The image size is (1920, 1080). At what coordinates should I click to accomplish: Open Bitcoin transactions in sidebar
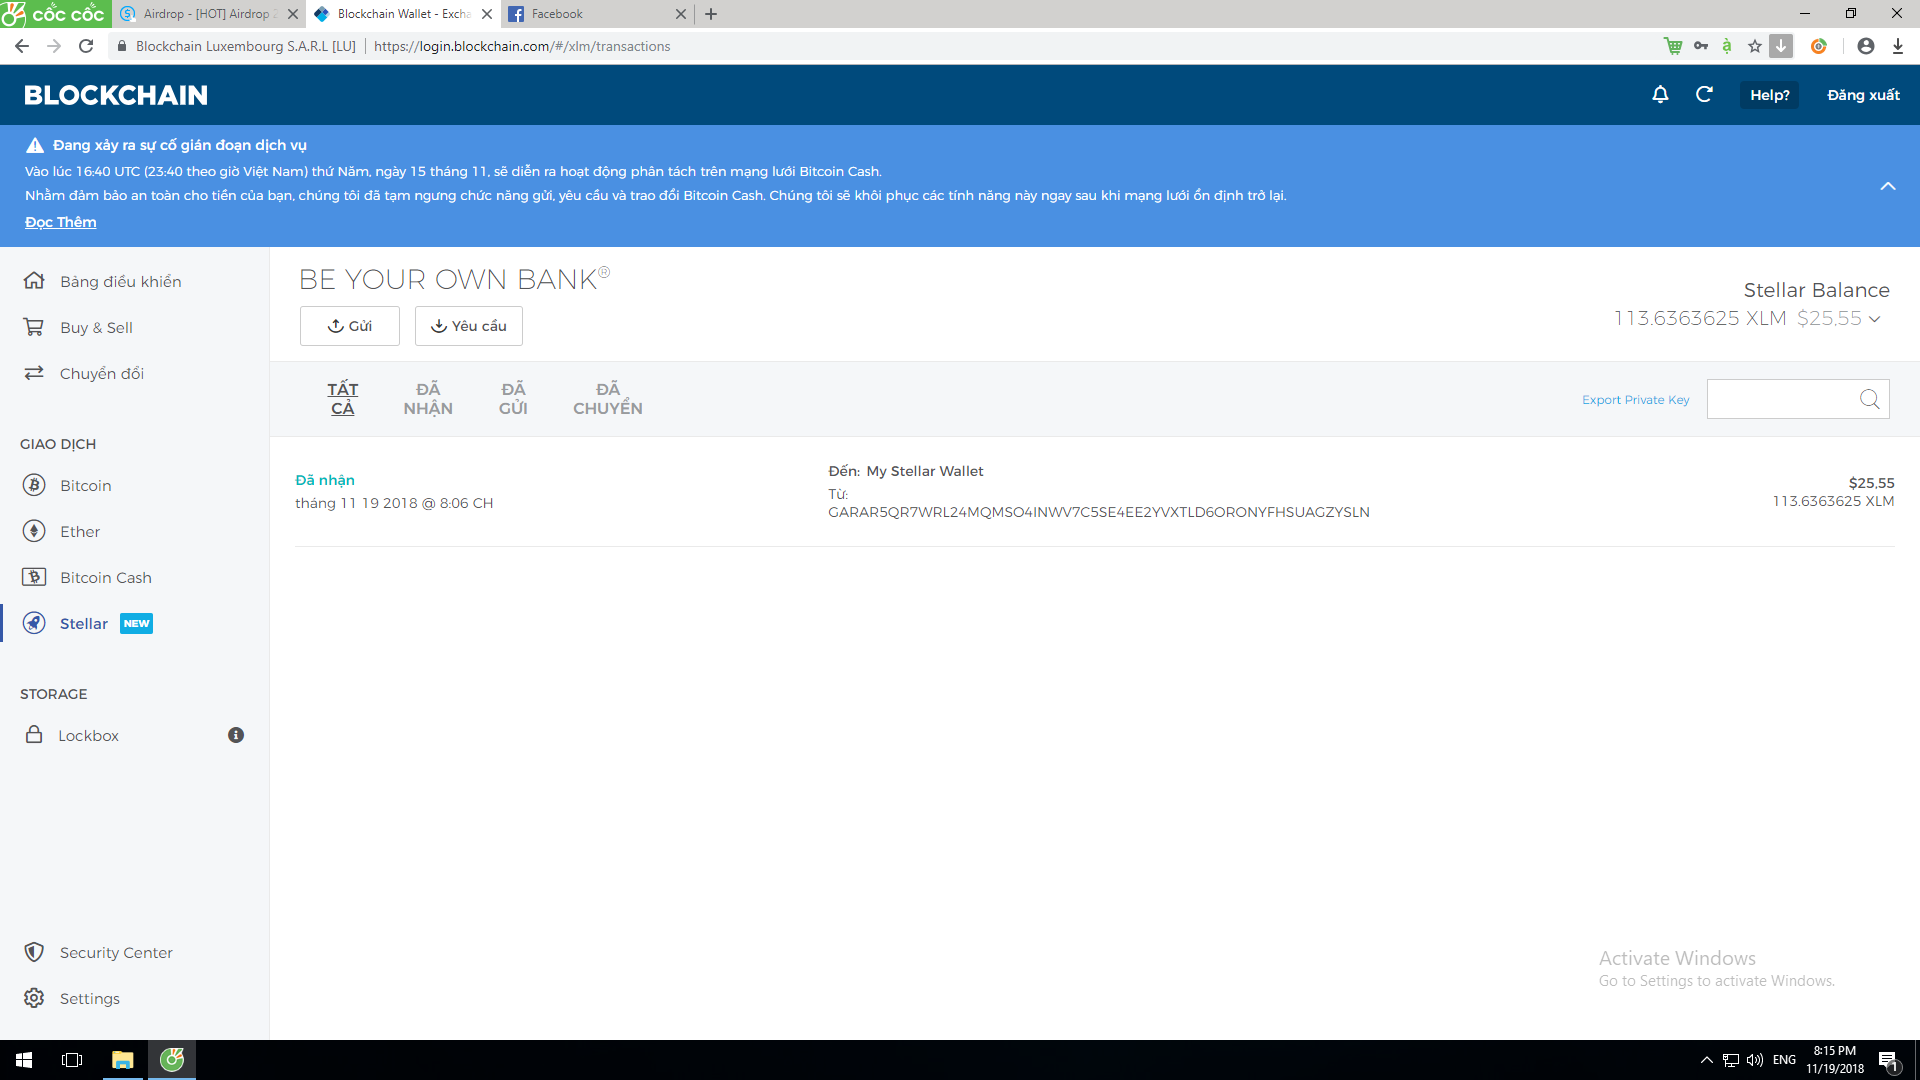[x=85, y=485]
